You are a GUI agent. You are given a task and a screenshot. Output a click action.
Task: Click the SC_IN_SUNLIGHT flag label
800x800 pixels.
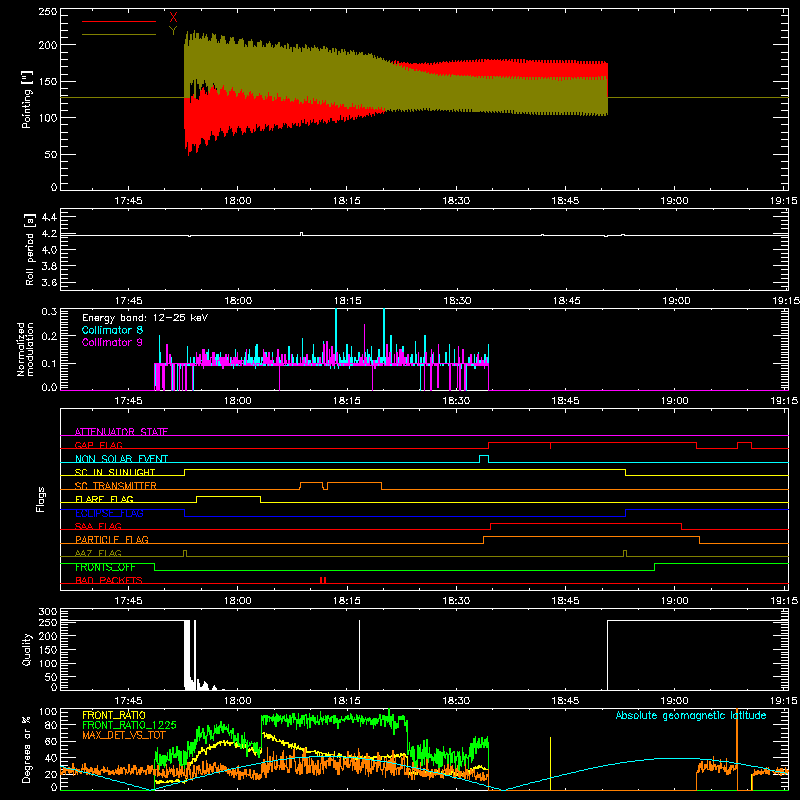pos(115,472)
